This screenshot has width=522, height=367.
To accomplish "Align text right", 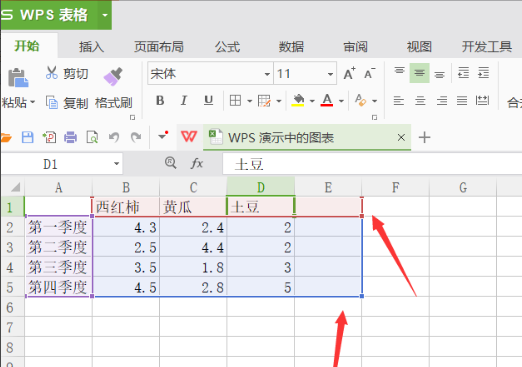I will pyautogui.click(x=442, y=100).
